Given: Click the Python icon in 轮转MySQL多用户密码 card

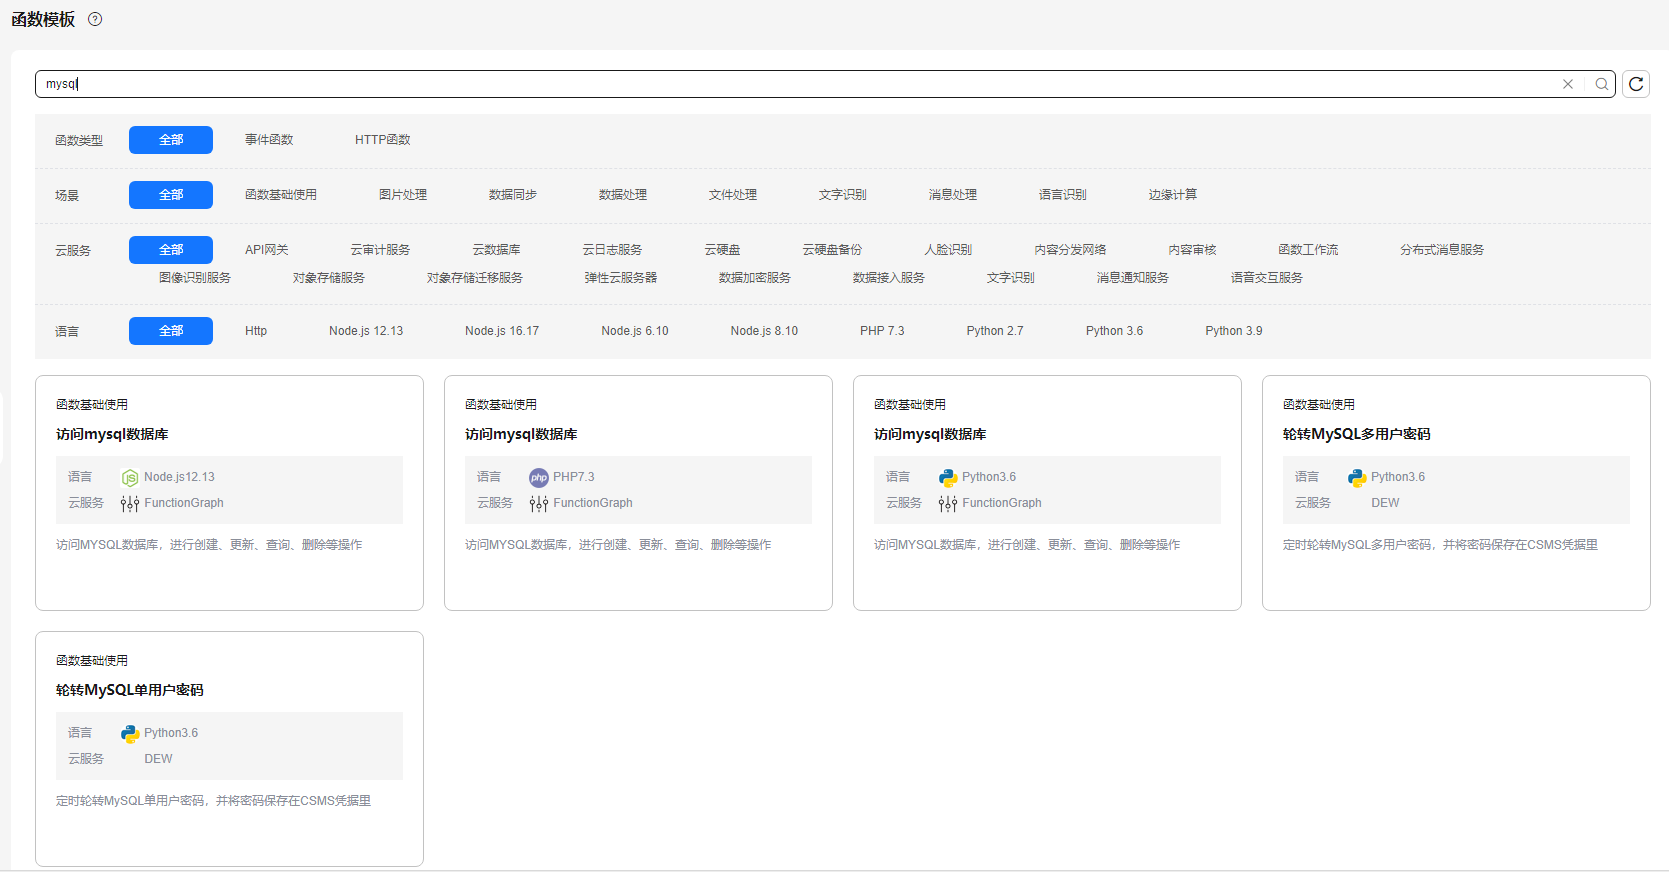Looking at the screenshot, I should pos(1356,478).
